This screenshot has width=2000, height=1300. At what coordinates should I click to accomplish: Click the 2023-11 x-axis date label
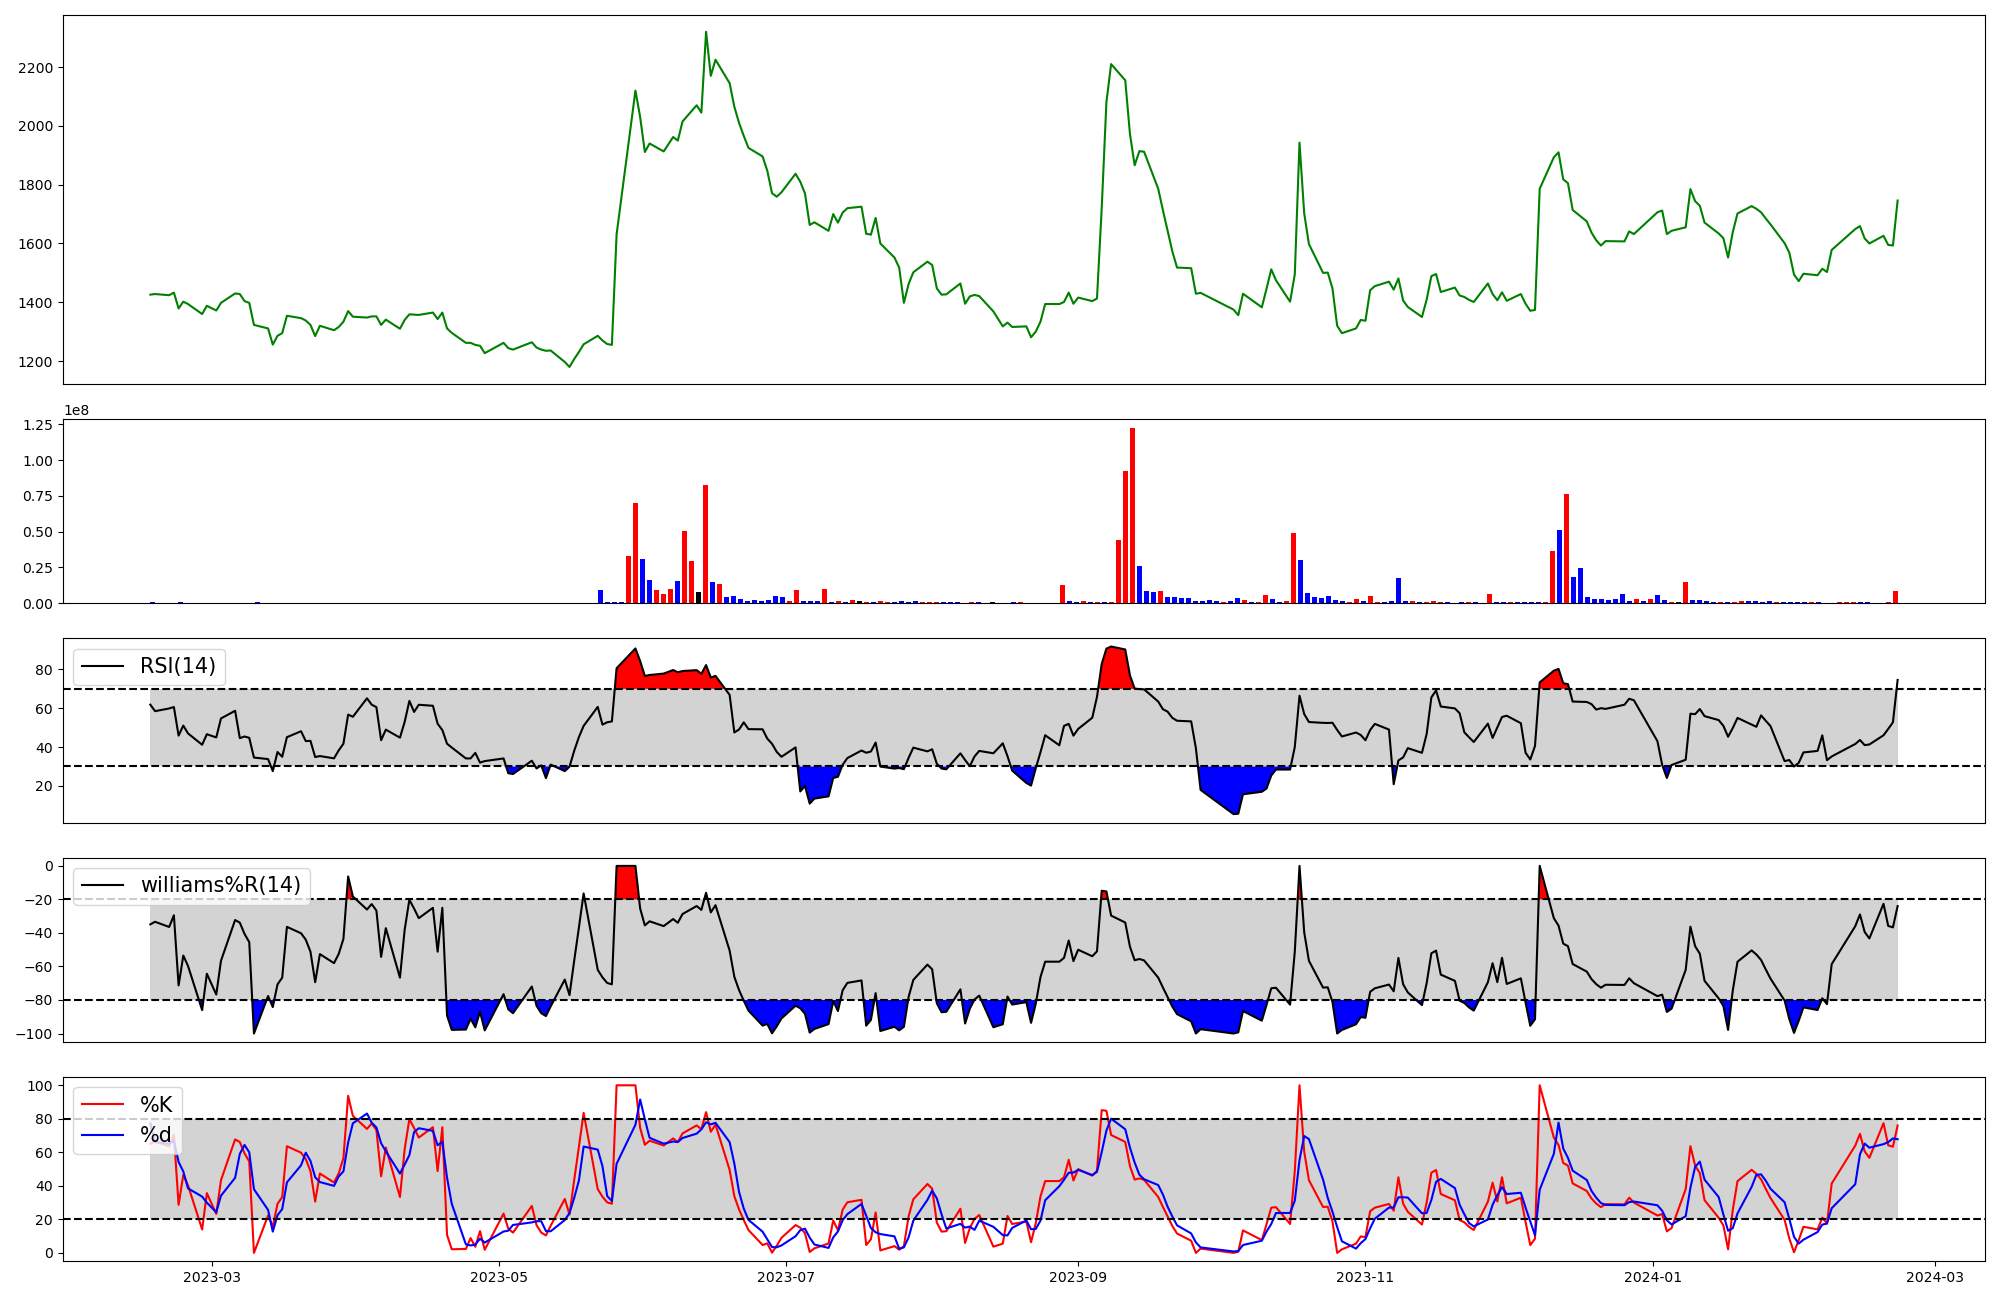click(x=1365, y=1277)
